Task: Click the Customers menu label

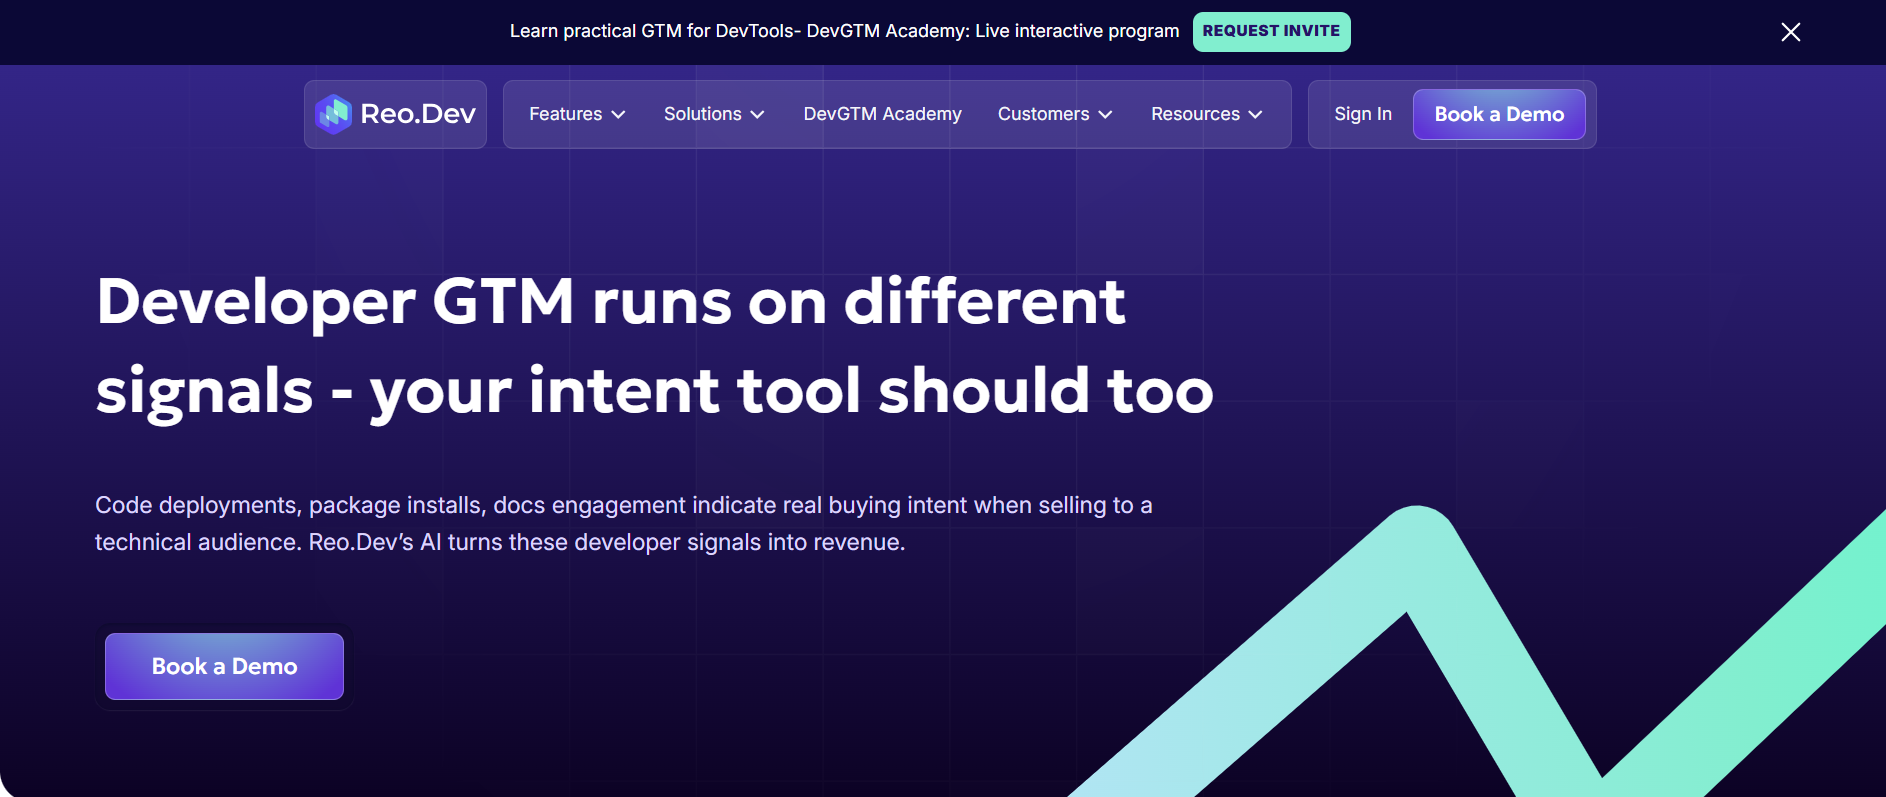Action: point(1043,114)
